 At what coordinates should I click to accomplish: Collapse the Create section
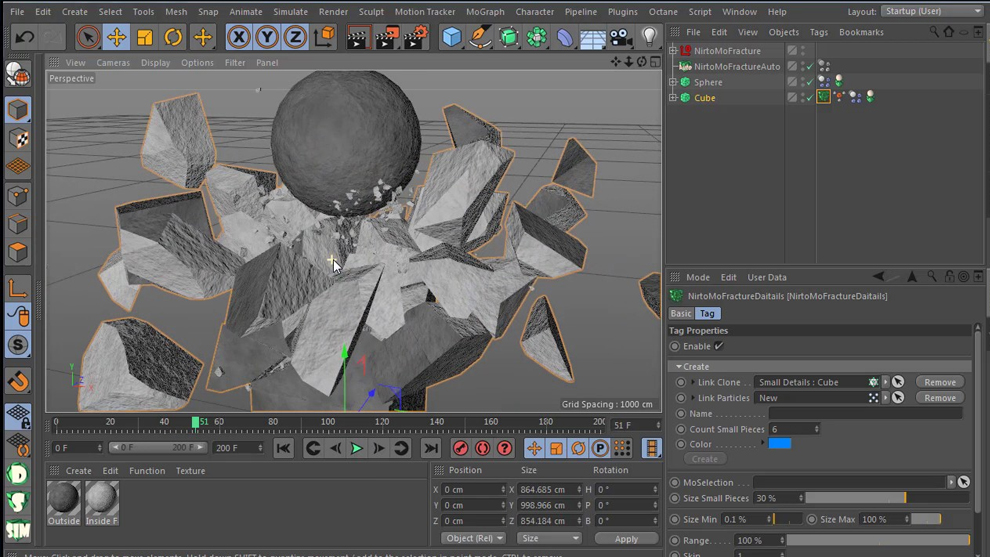[679, 366]
